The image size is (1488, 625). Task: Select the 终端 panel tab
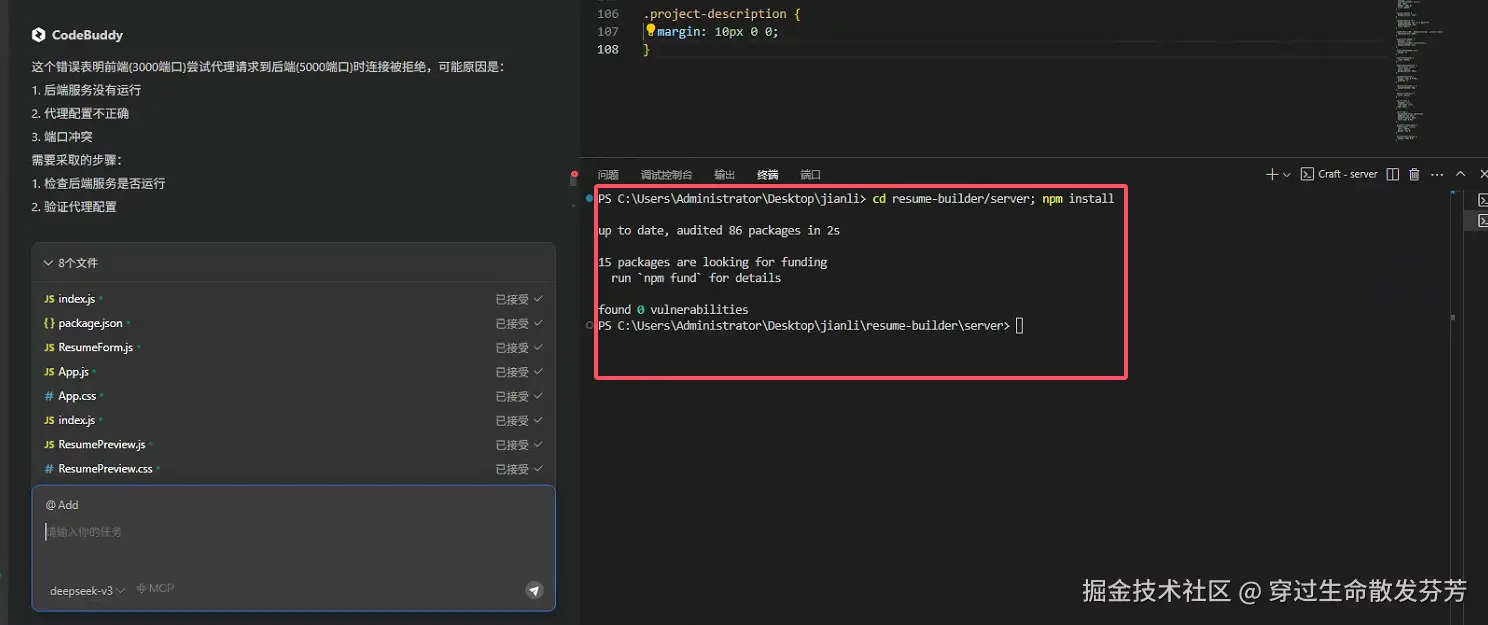(767, 174)
